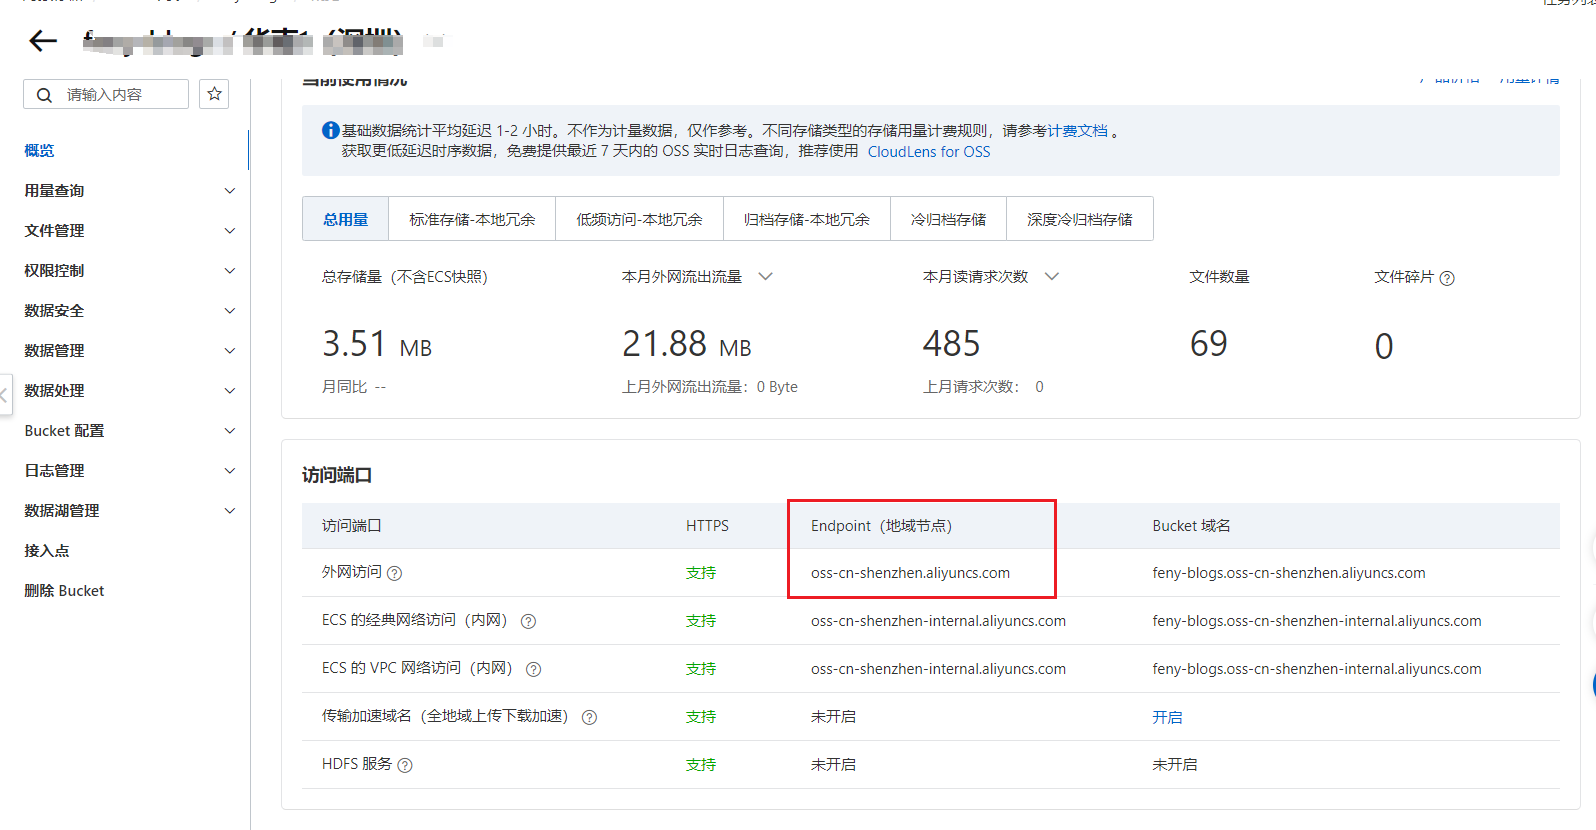Click the help icon beside 外网访问
Screen dimensions: 1596x830
394,573
